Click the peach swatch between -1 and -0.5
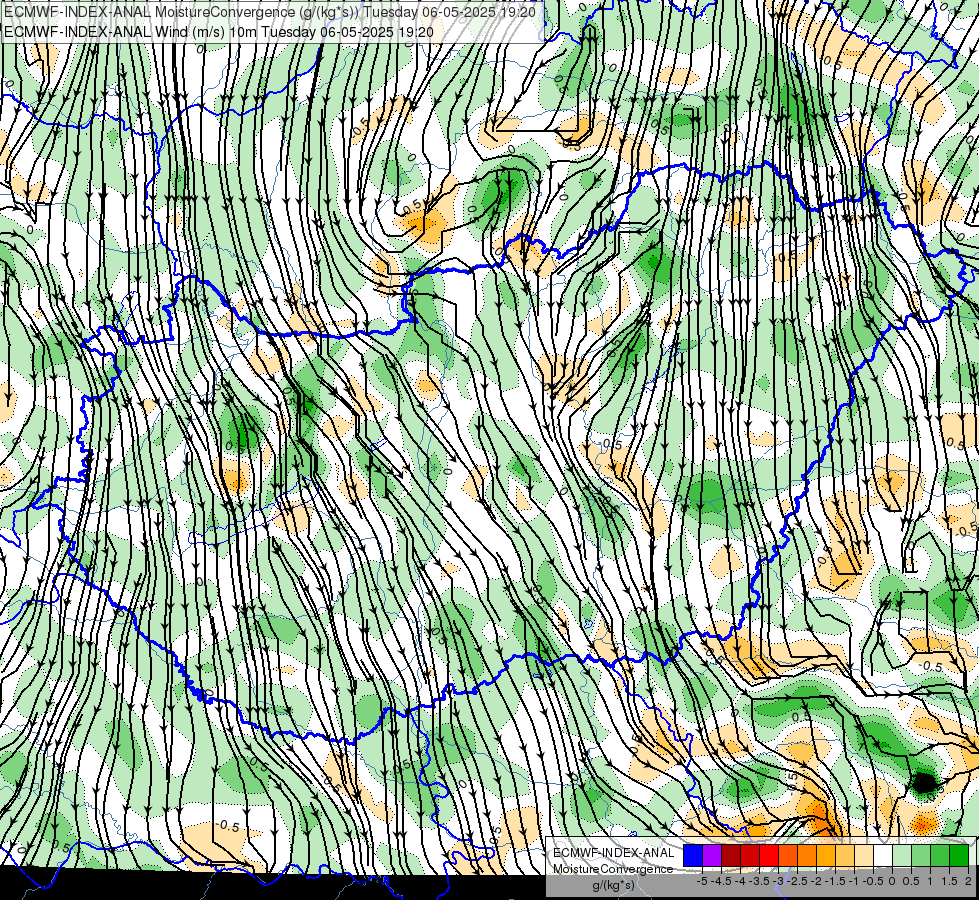Image resolution: width=979 pixels, height=900 pixels. click(863, 855)
